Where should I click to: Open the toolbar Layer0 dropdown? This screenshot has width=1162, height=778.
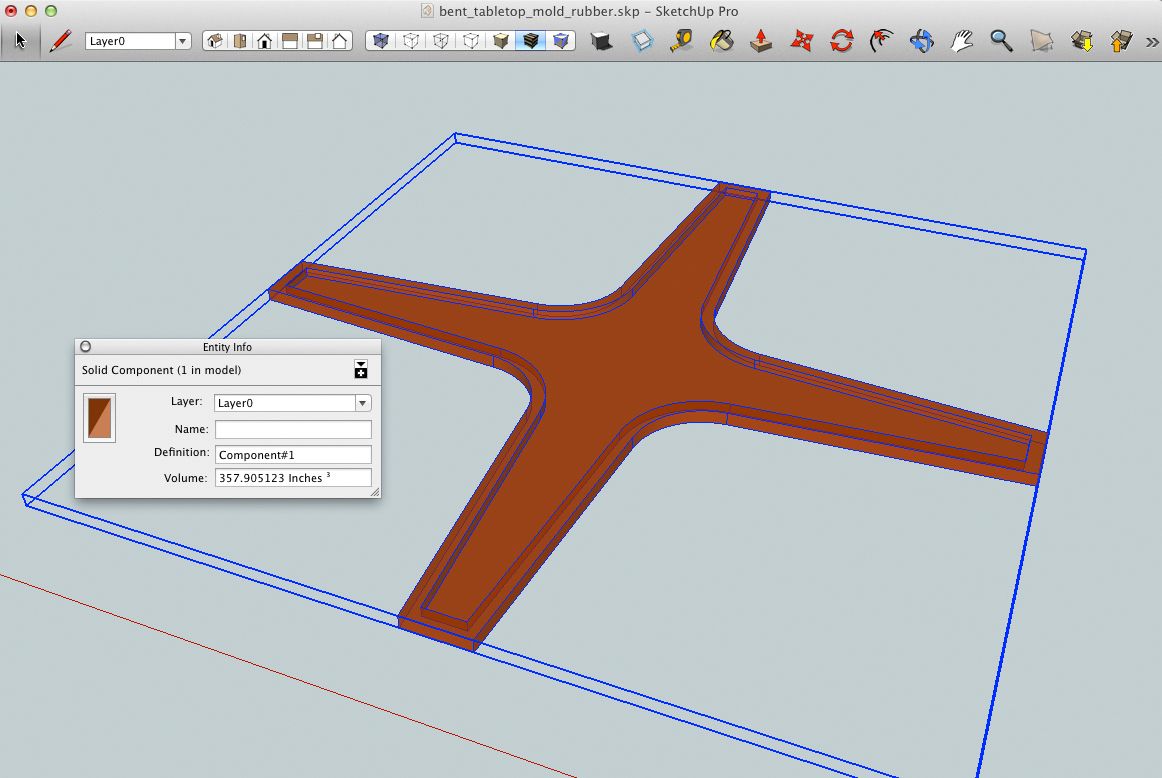183,41
